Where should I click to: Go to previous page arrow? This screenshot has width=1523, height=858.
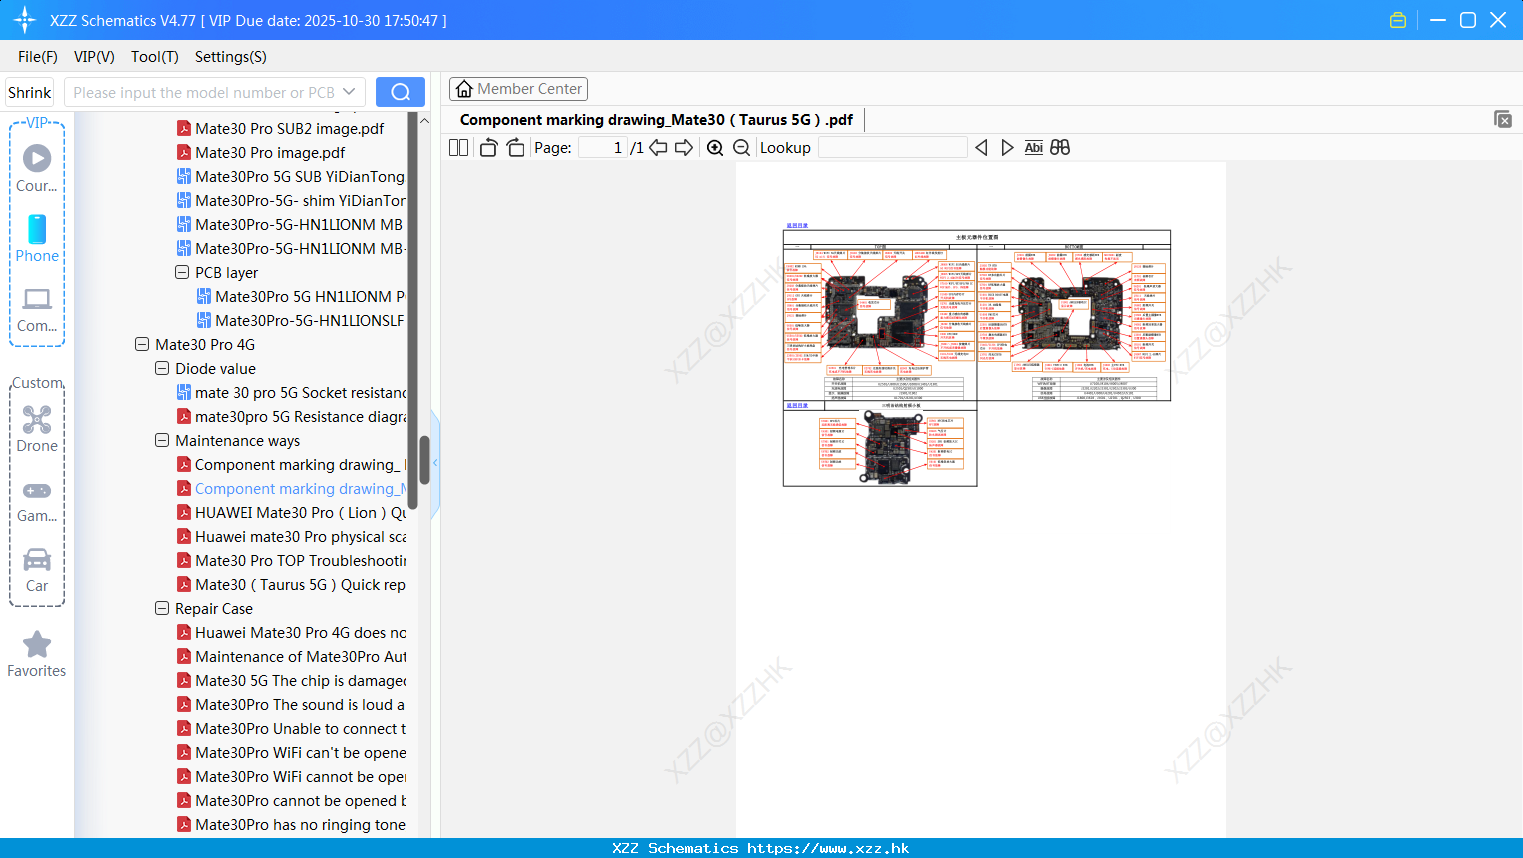(658, 147)
